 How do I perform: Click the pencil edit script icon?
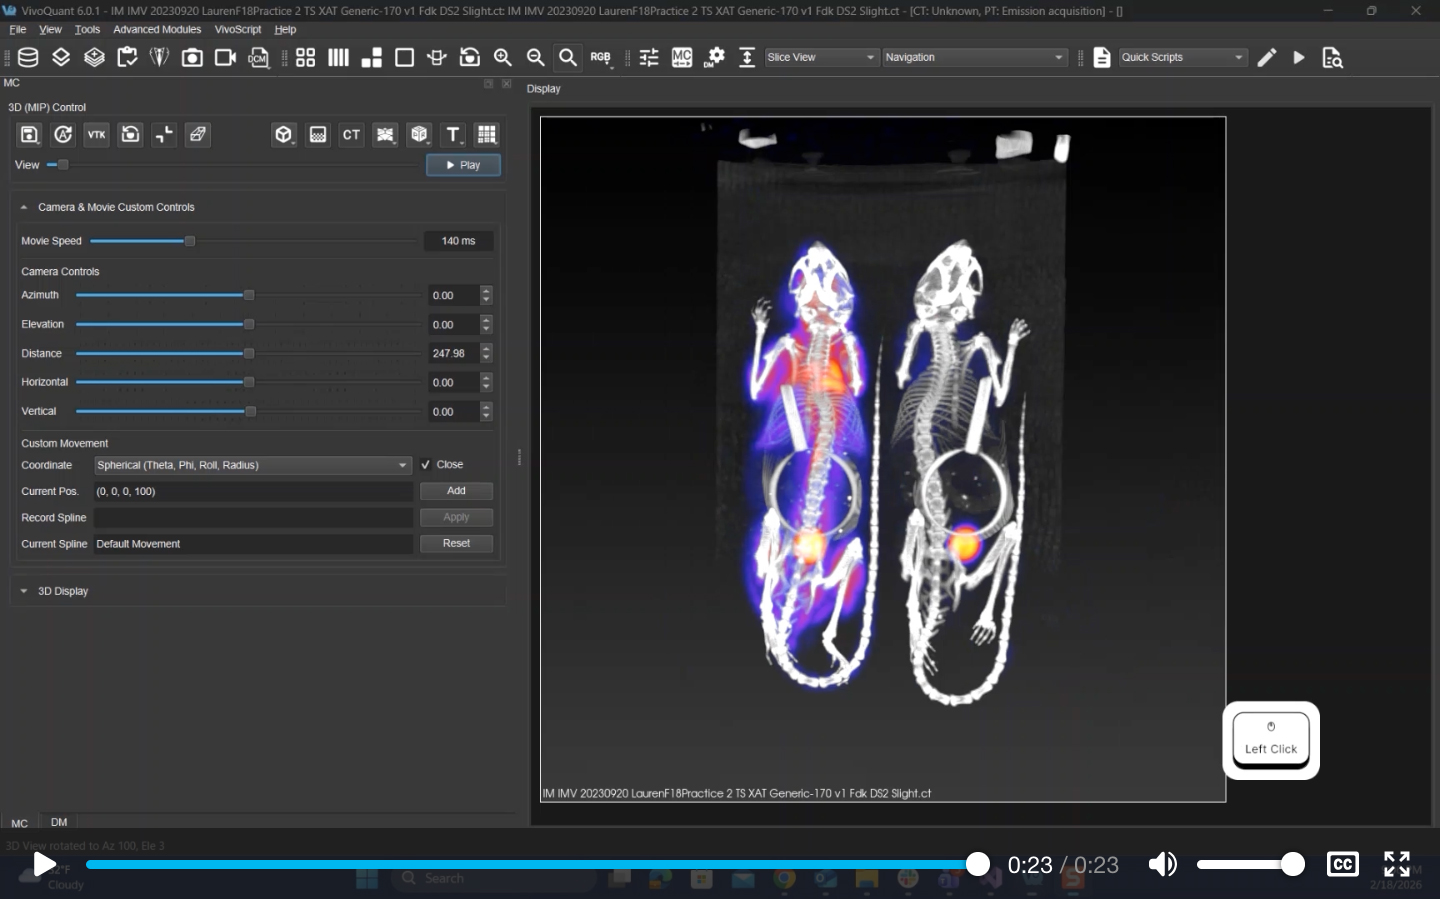click(1267, 58)
